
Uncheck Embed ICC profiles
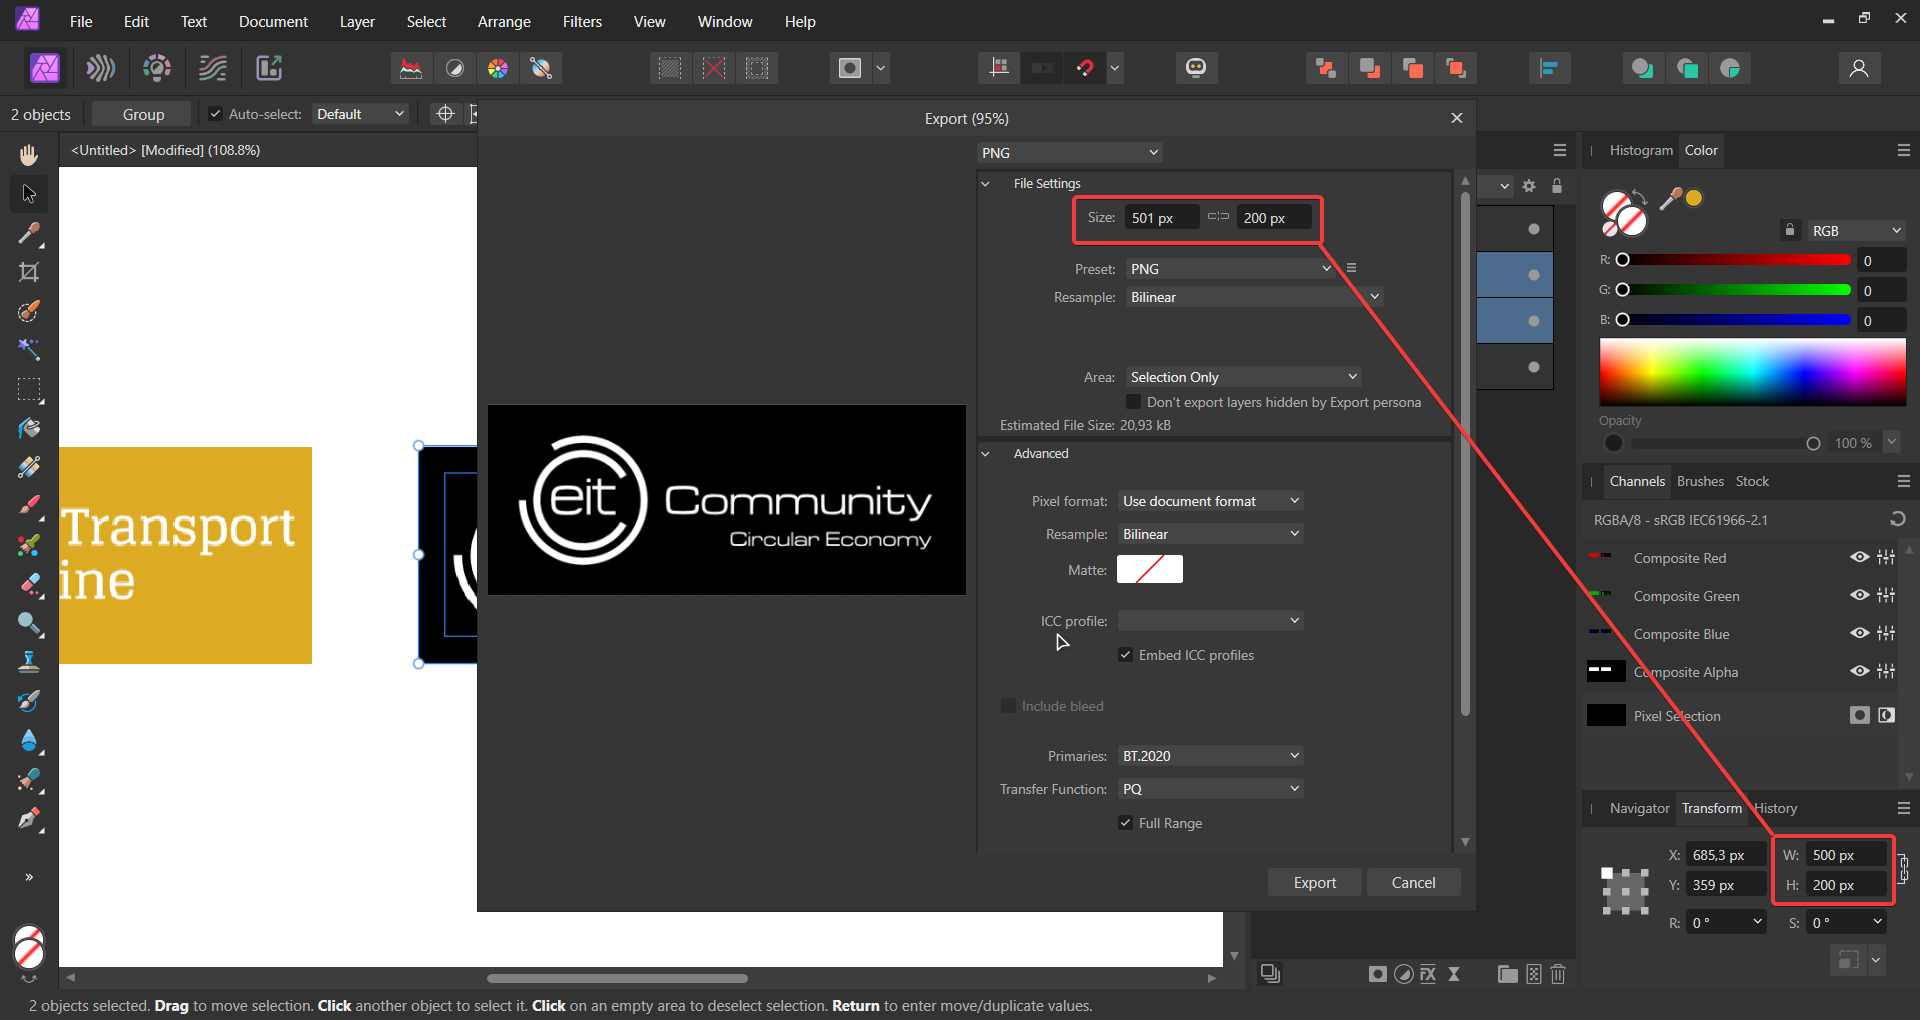point(1125,655)
